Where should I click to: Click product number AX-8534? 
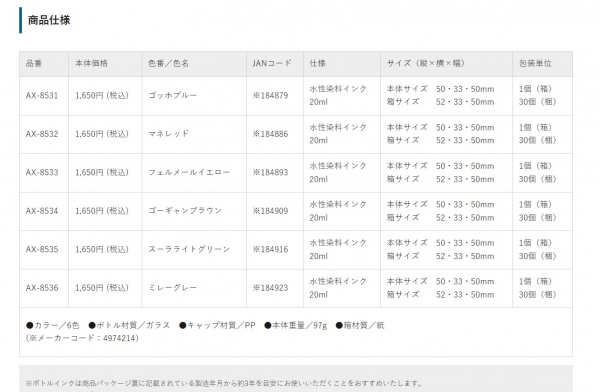pyautogui.click(x=42, y=211)
